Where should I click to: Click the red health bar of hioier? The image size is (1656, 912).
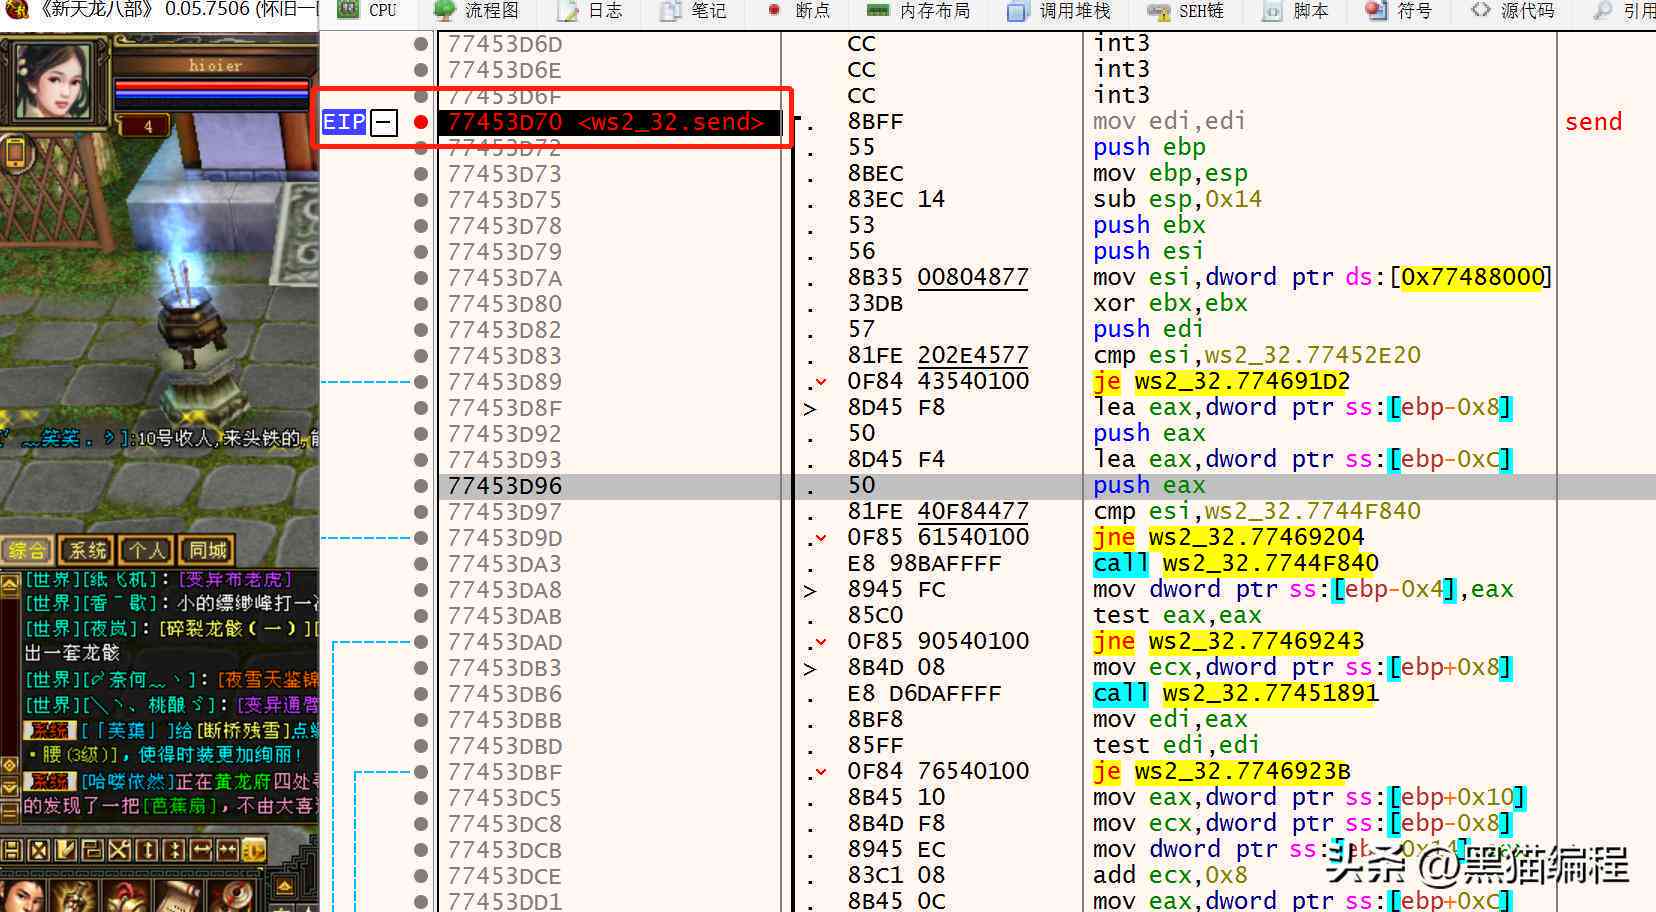[x=211, y=85]
